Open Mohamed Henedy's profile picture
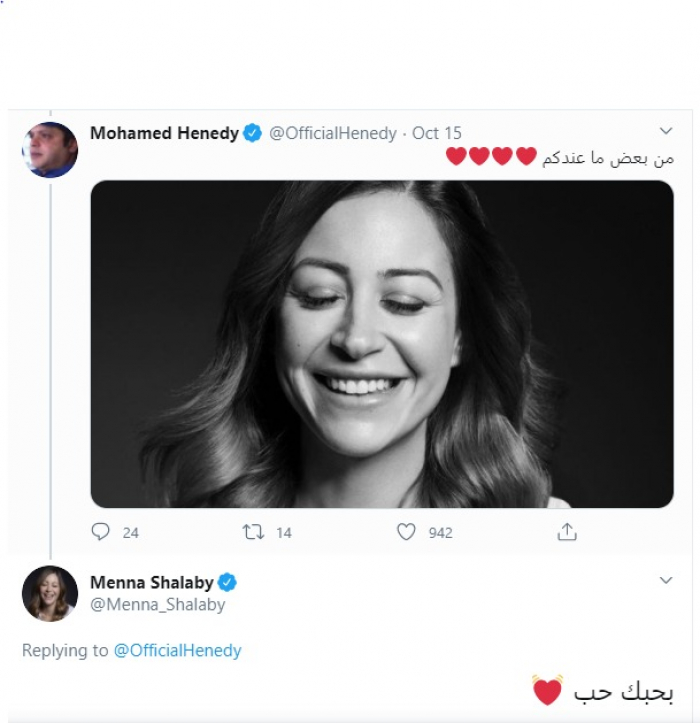 50,150
